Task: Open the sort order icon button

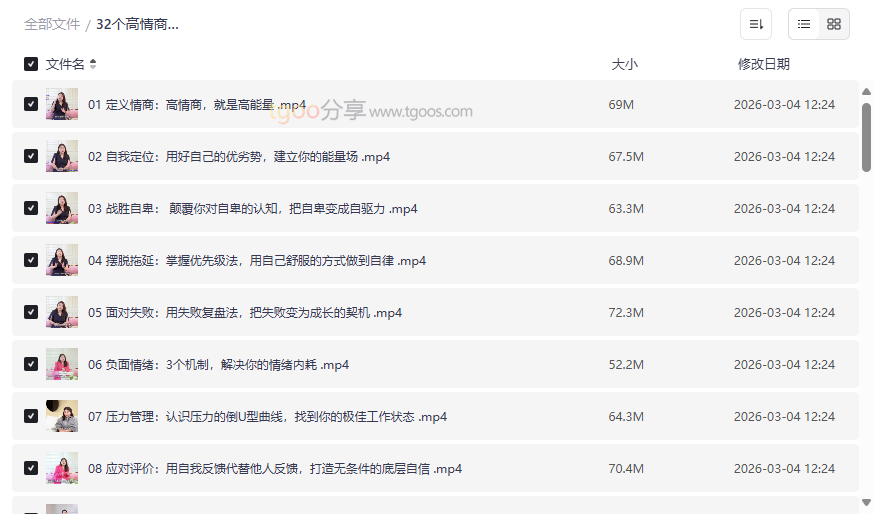Action: pyautogui.click(x=756, y=24)
